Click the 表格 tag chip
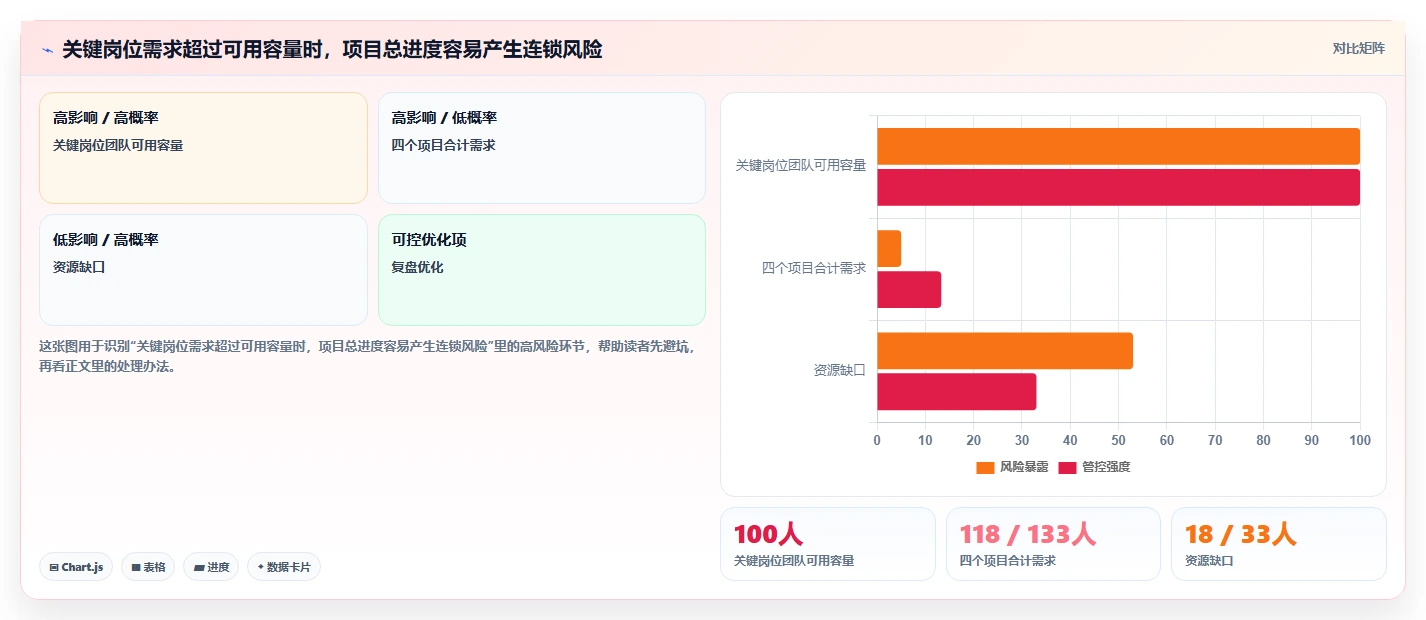The image size is (1426, 620). [148, 567]
